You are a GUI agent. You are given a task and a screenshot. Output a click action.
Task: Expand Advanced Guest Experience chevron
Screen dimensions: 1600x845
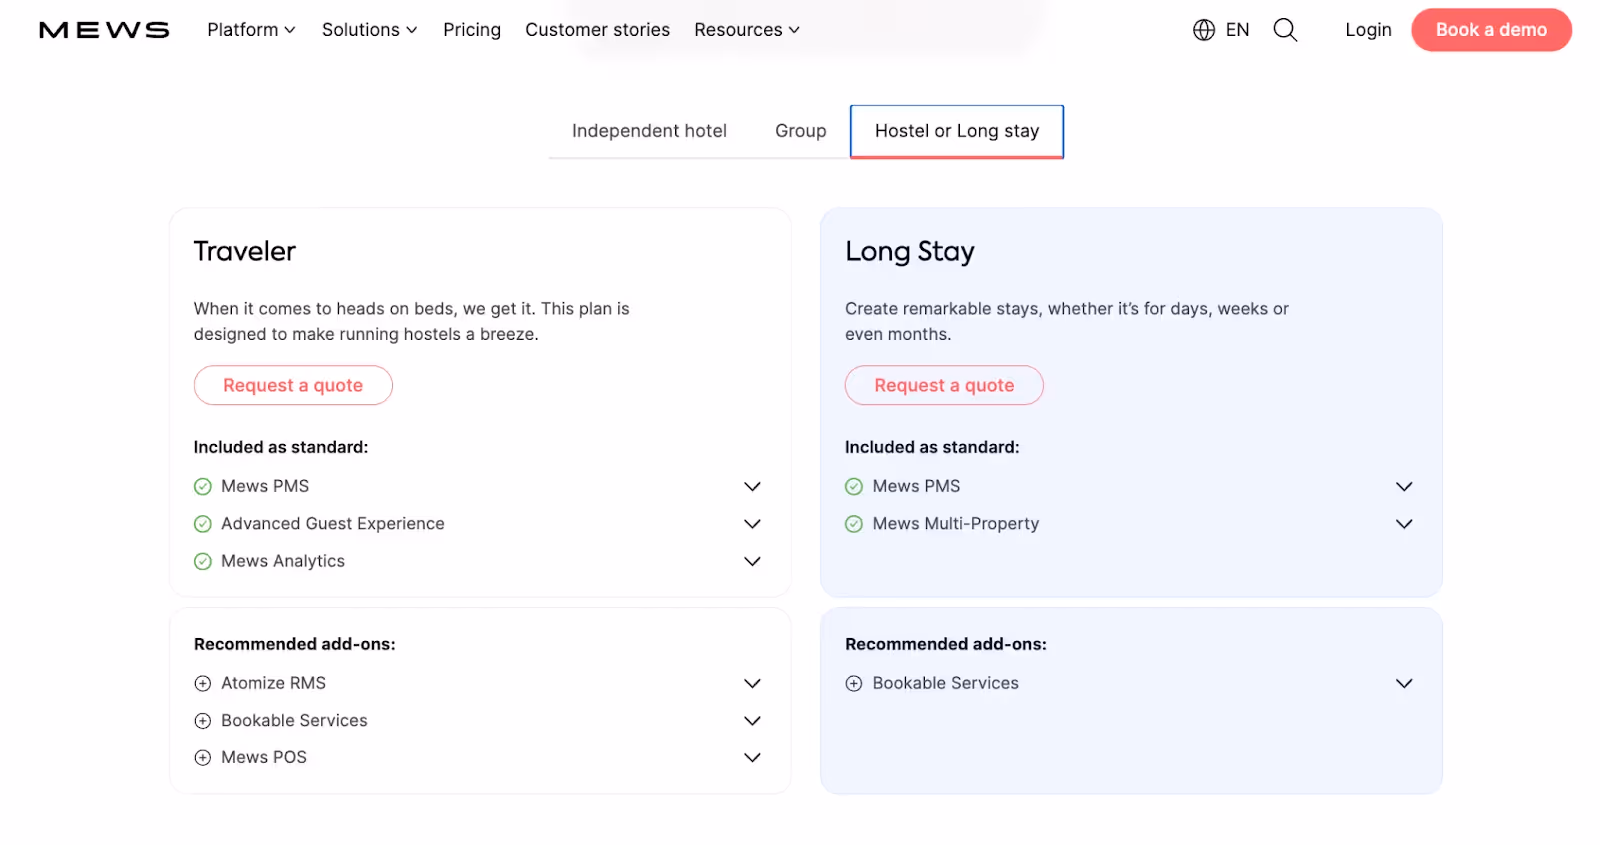753,524
